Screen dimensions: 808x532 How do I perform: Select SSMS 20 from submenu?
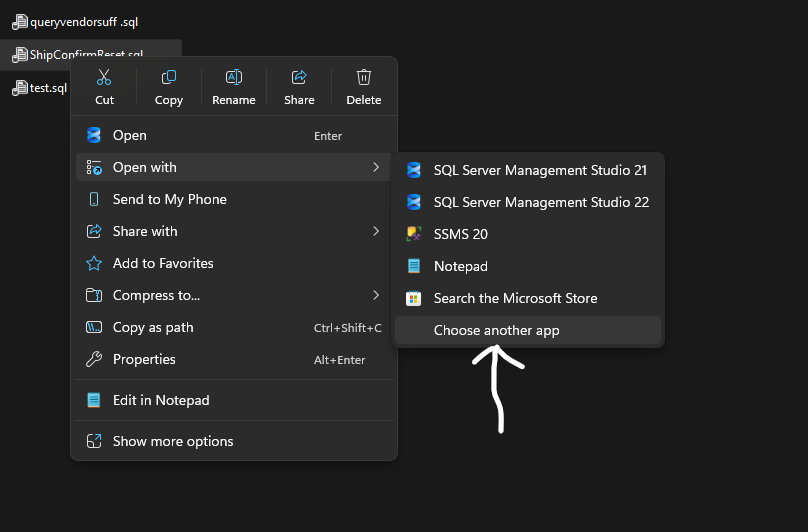point(460,234)
